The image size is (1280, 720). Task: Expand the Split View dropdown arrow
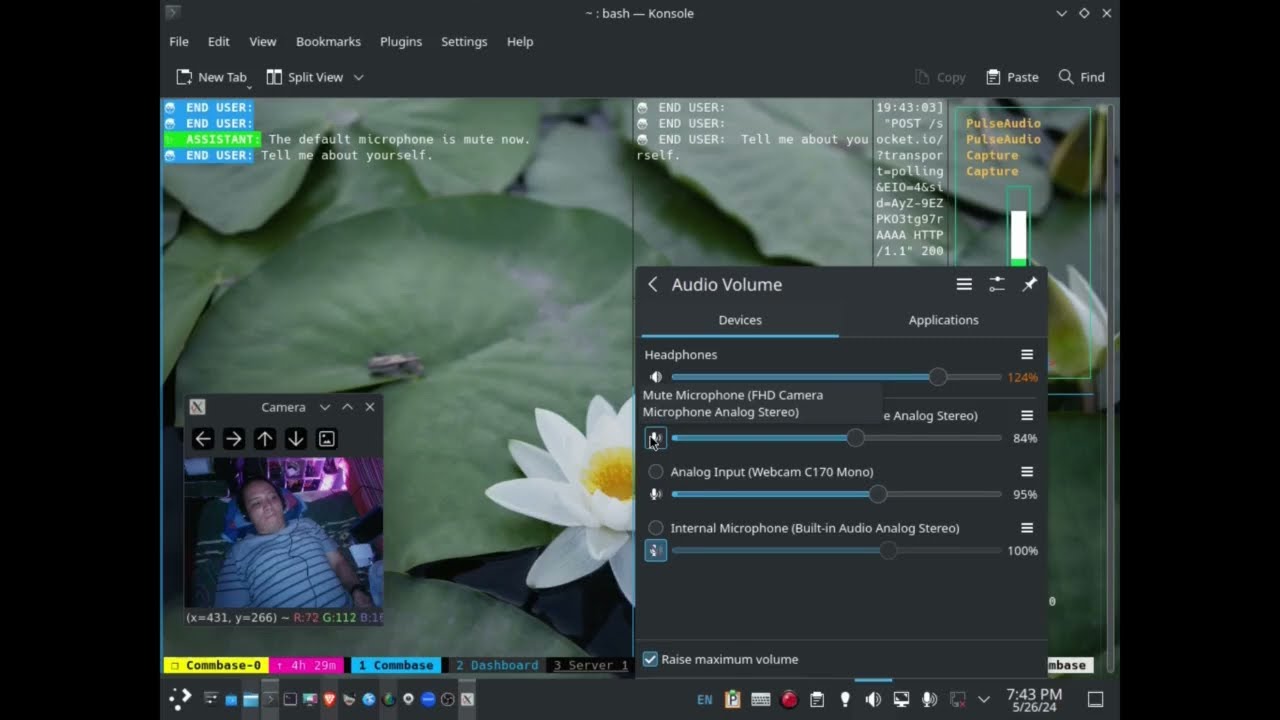[x=359, y=77]
